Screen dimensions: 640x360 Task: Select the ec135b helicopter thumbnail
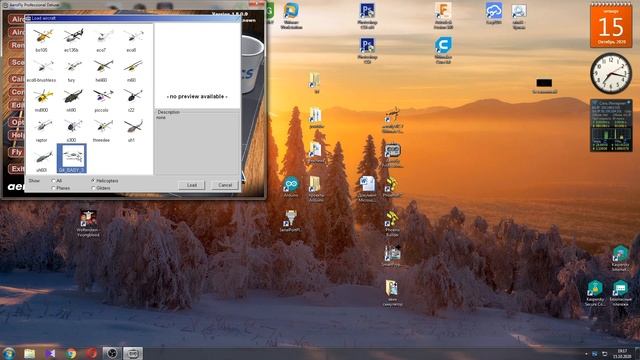pos(72,40)
